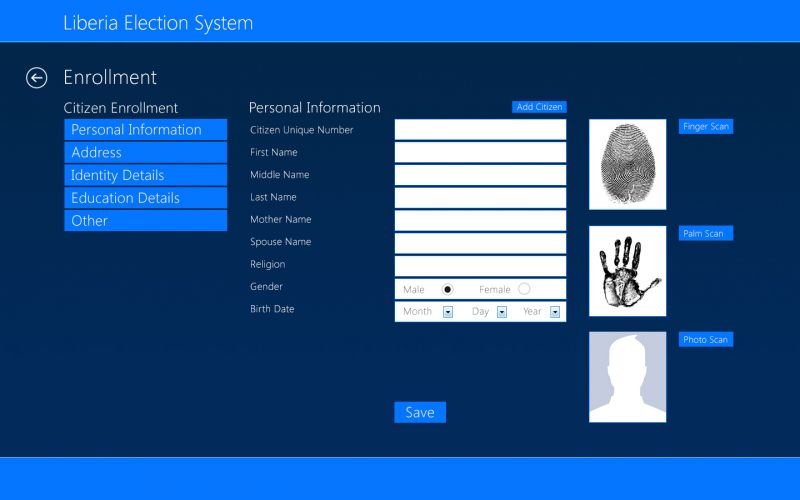
Task: Click into the Mother Name field
Action: 480,220
